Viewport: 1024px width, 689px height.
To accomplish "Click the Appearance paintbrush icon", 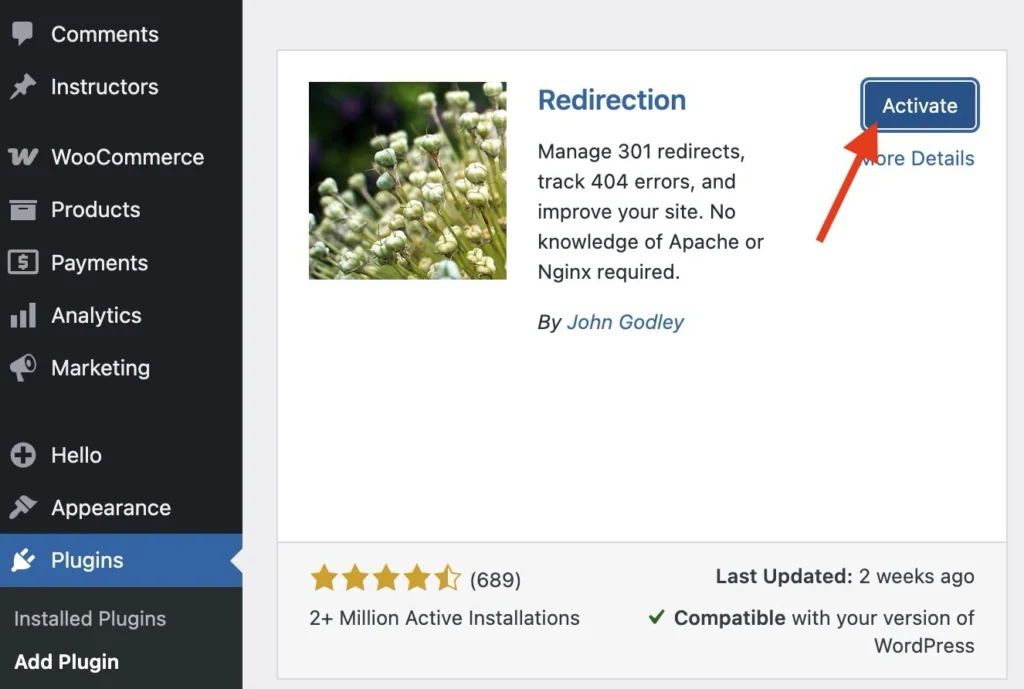I will pyautogui.click(x=23, y=508).
